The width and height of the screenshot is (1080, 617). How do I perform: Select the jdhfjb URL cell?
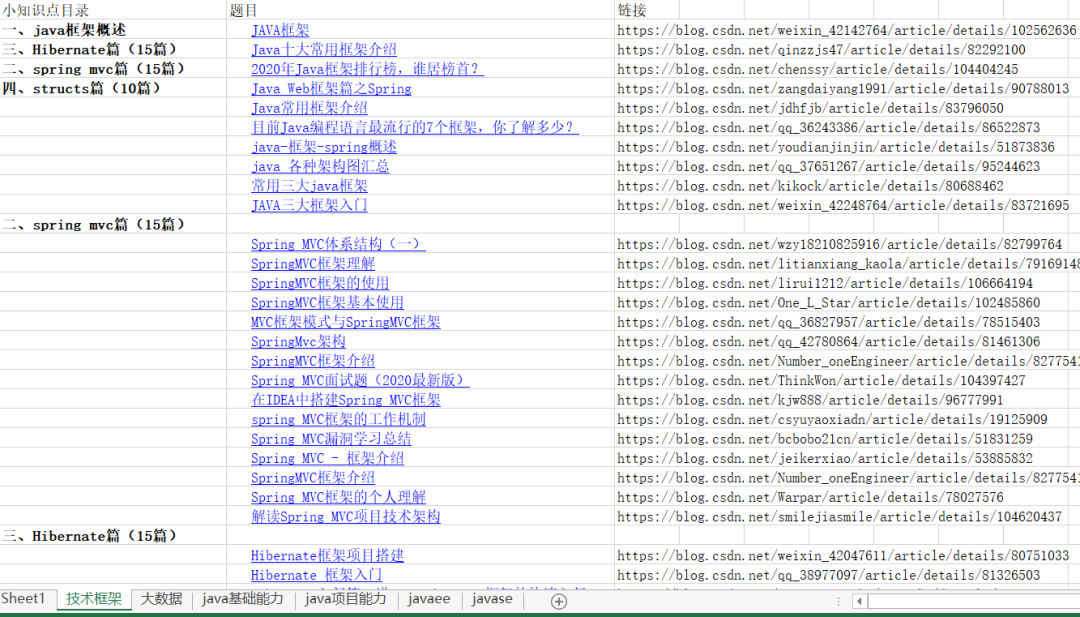(x=810, y=108)
